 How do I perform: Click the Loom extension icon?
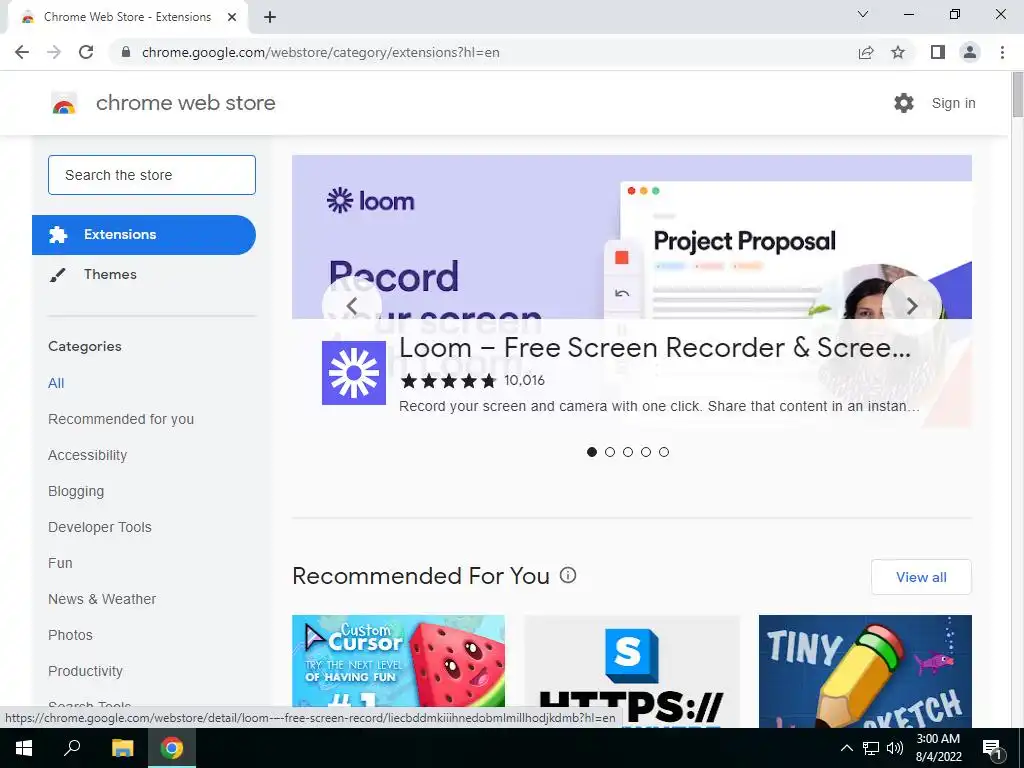point(353,373)
